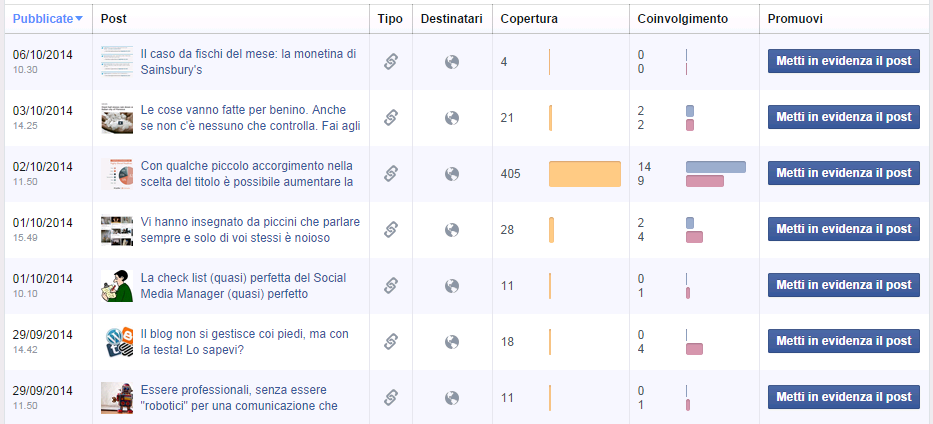The width and height of the screenshot is (933, 424).
Task: Boost the 02/10/2014 post with Metti in evidenza
Action: click(843, 173)
